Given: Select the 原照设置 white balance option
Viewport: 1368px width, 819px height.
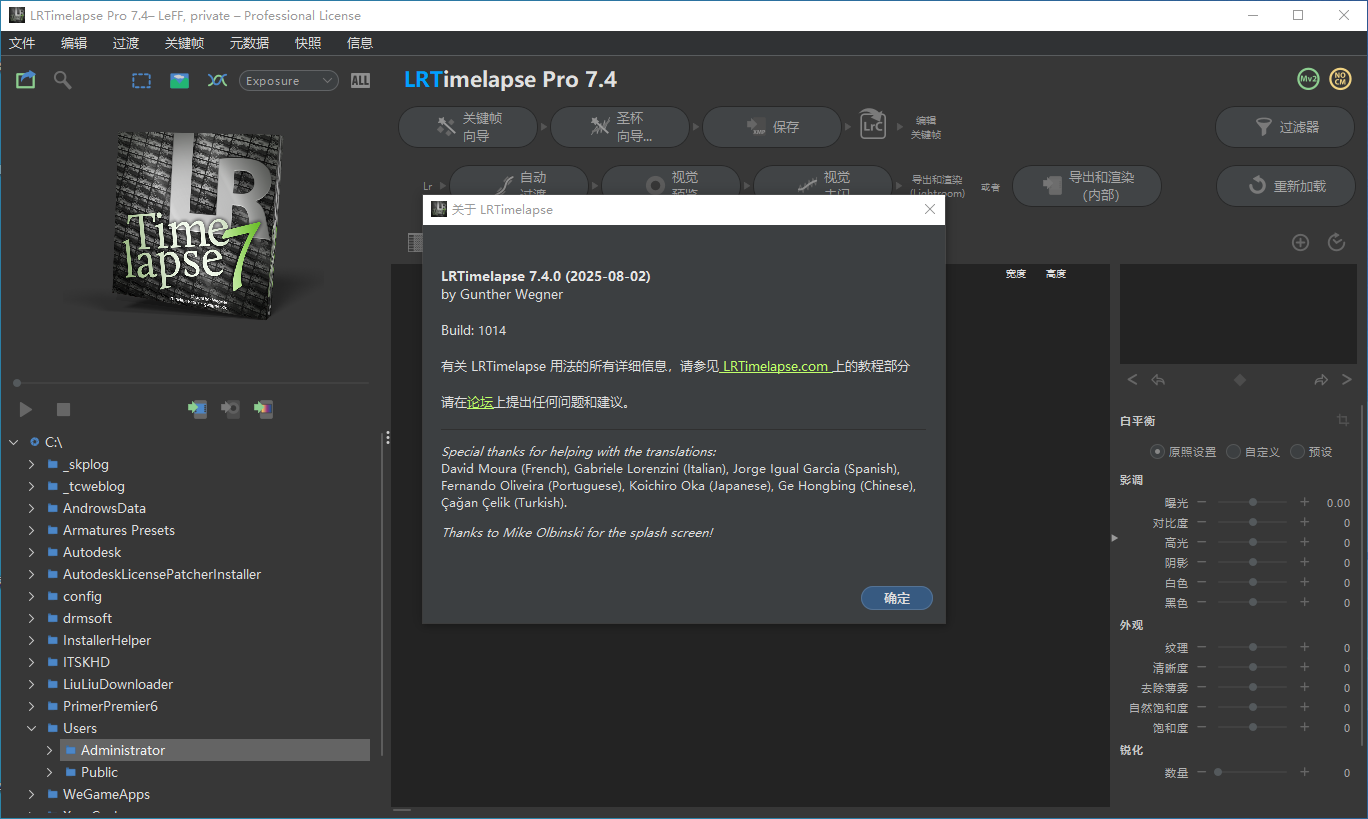Looking at the screenshot, I should [1158, 452].
